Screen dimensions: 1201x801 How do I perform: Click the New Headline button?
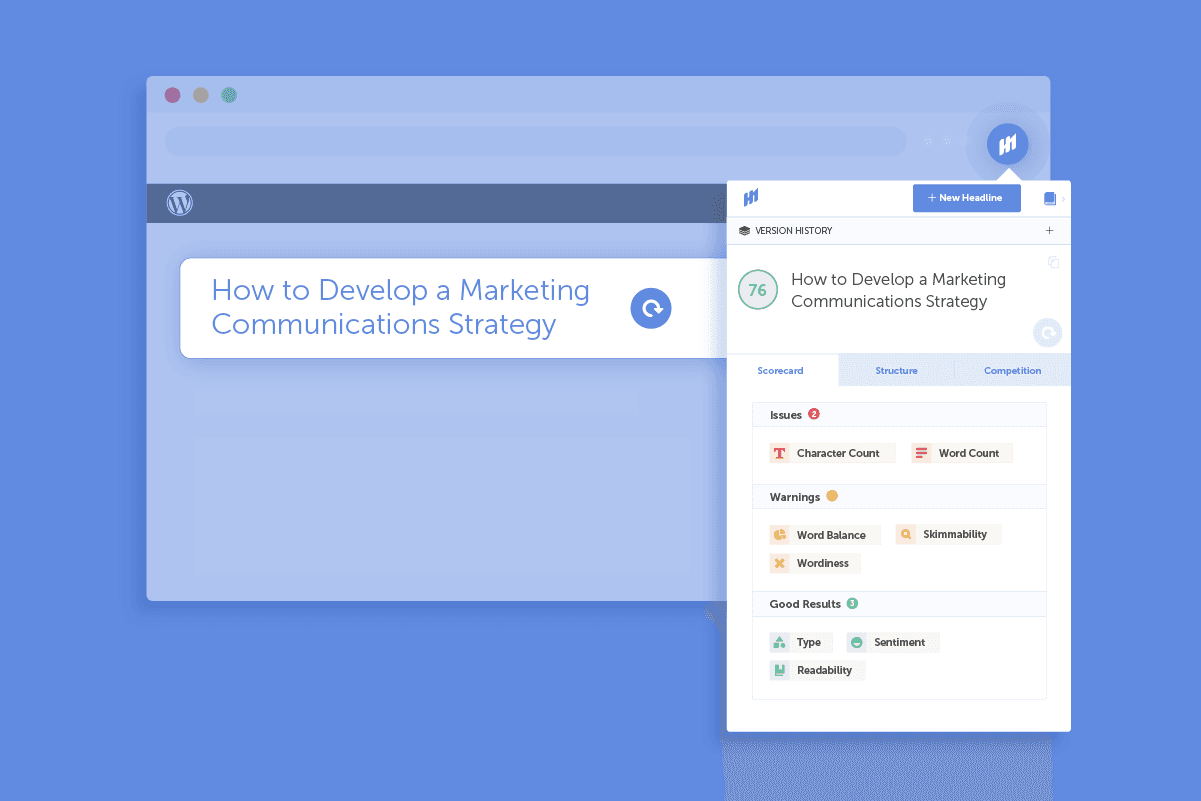967,198
